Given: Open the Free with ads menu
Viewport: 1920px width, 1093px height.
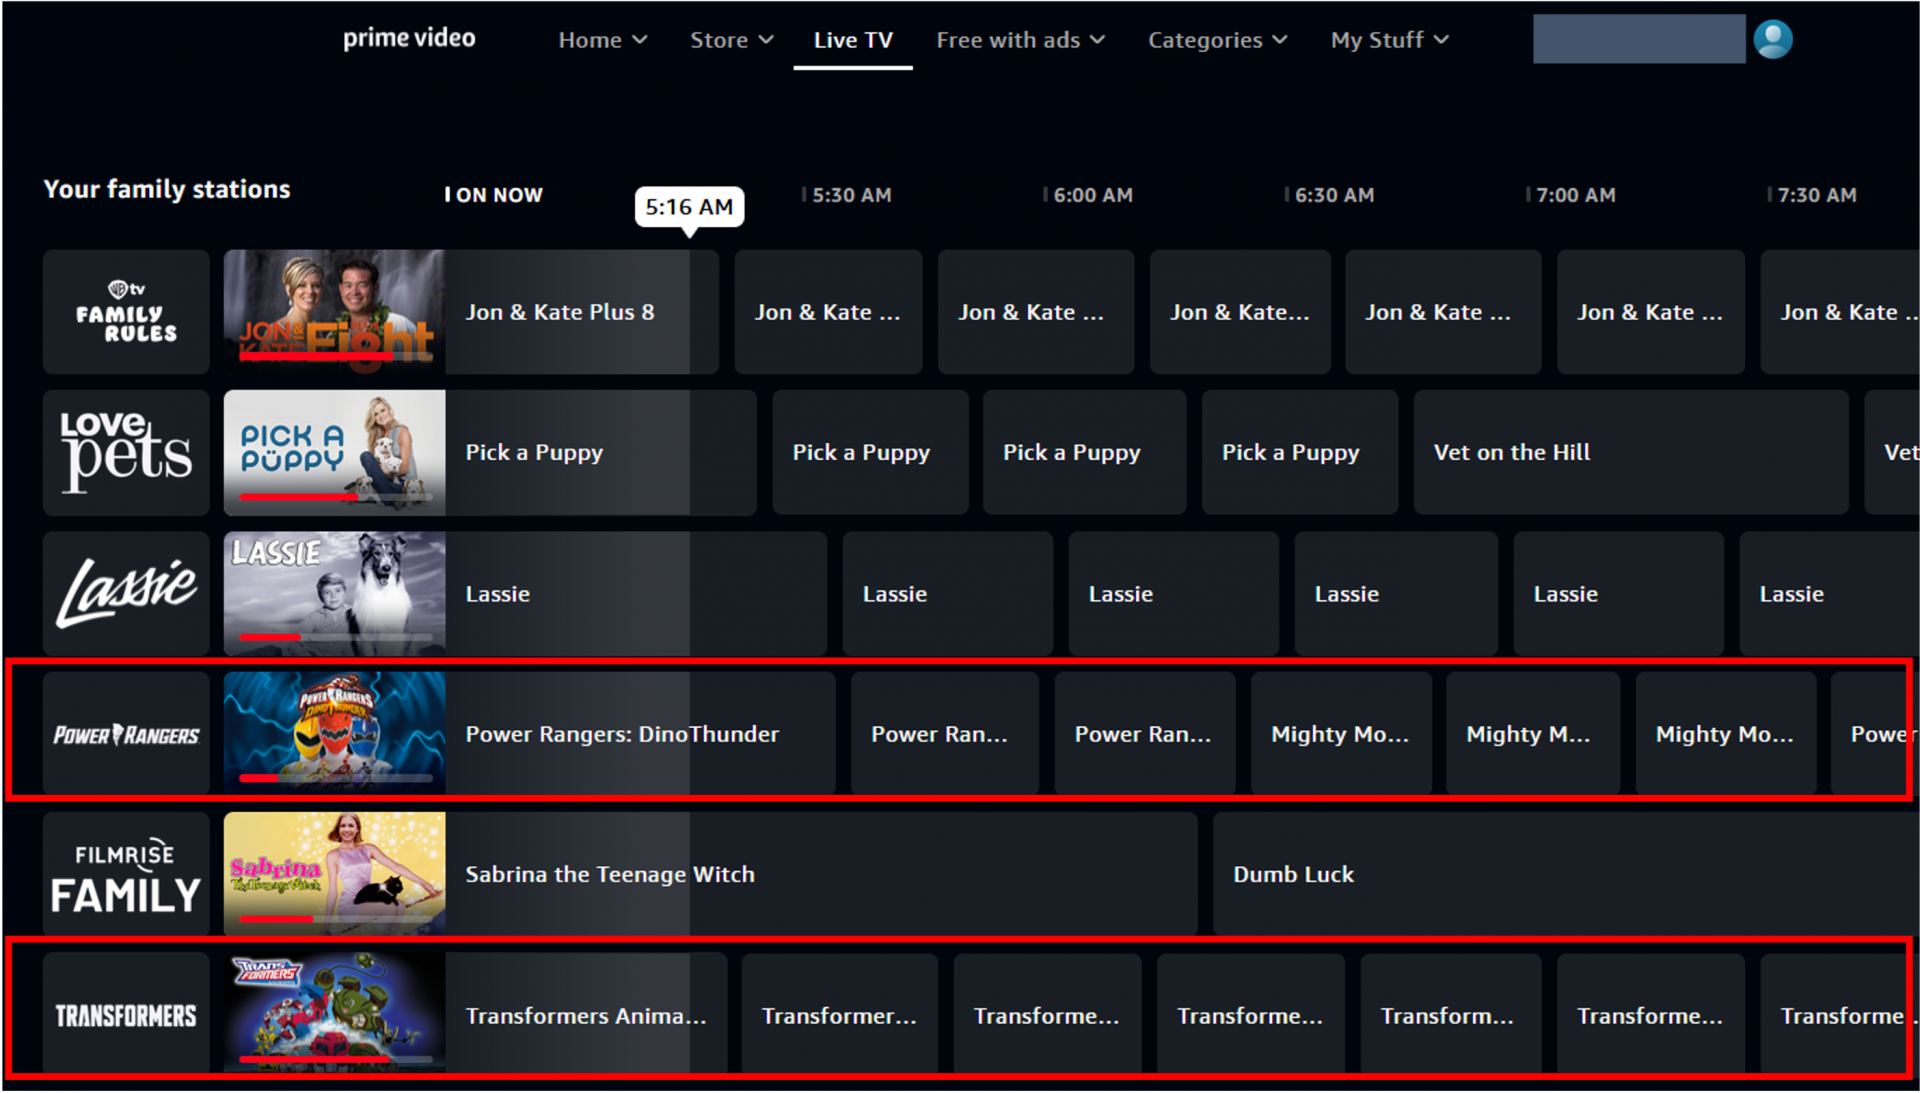Looking at the screenshot, I should click(1020, 40).
